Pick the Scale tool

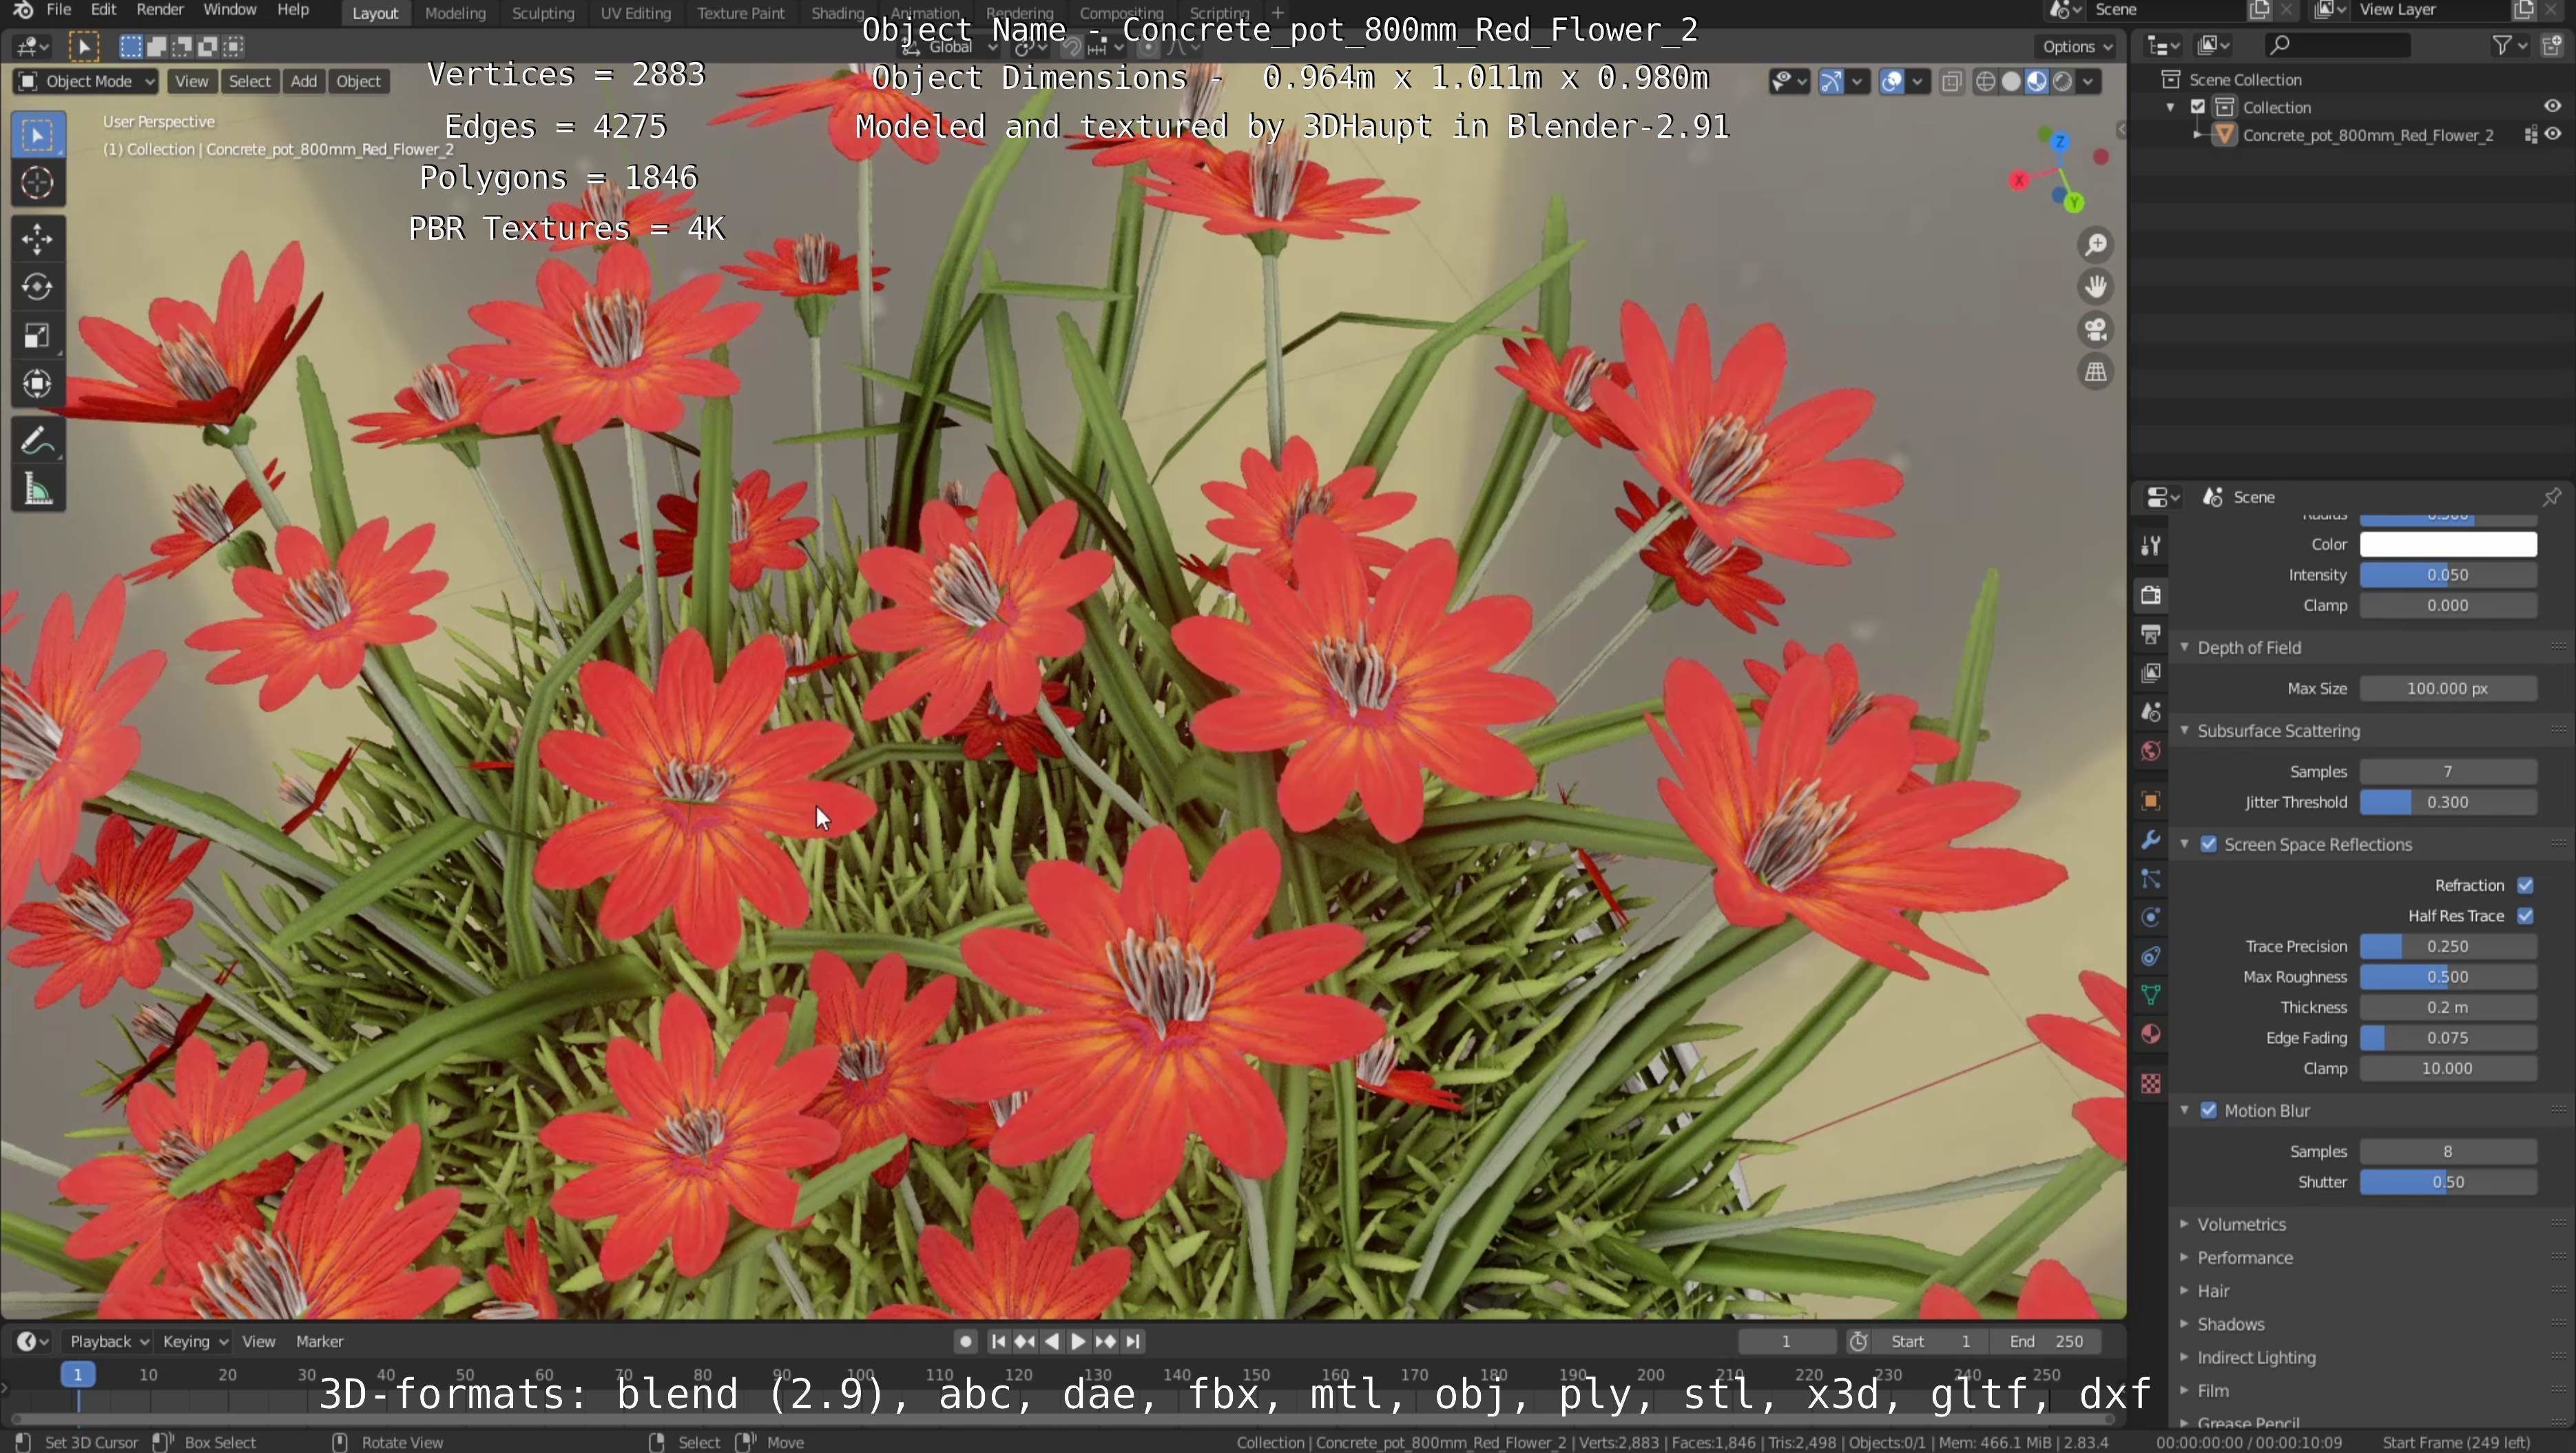point(37,336)
